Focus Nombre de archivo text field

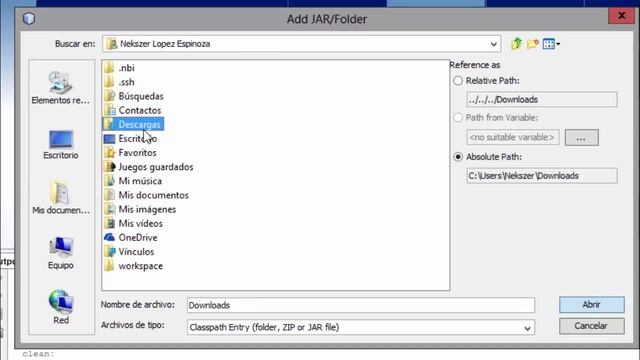pyautogui.click(x=361, y=305)
